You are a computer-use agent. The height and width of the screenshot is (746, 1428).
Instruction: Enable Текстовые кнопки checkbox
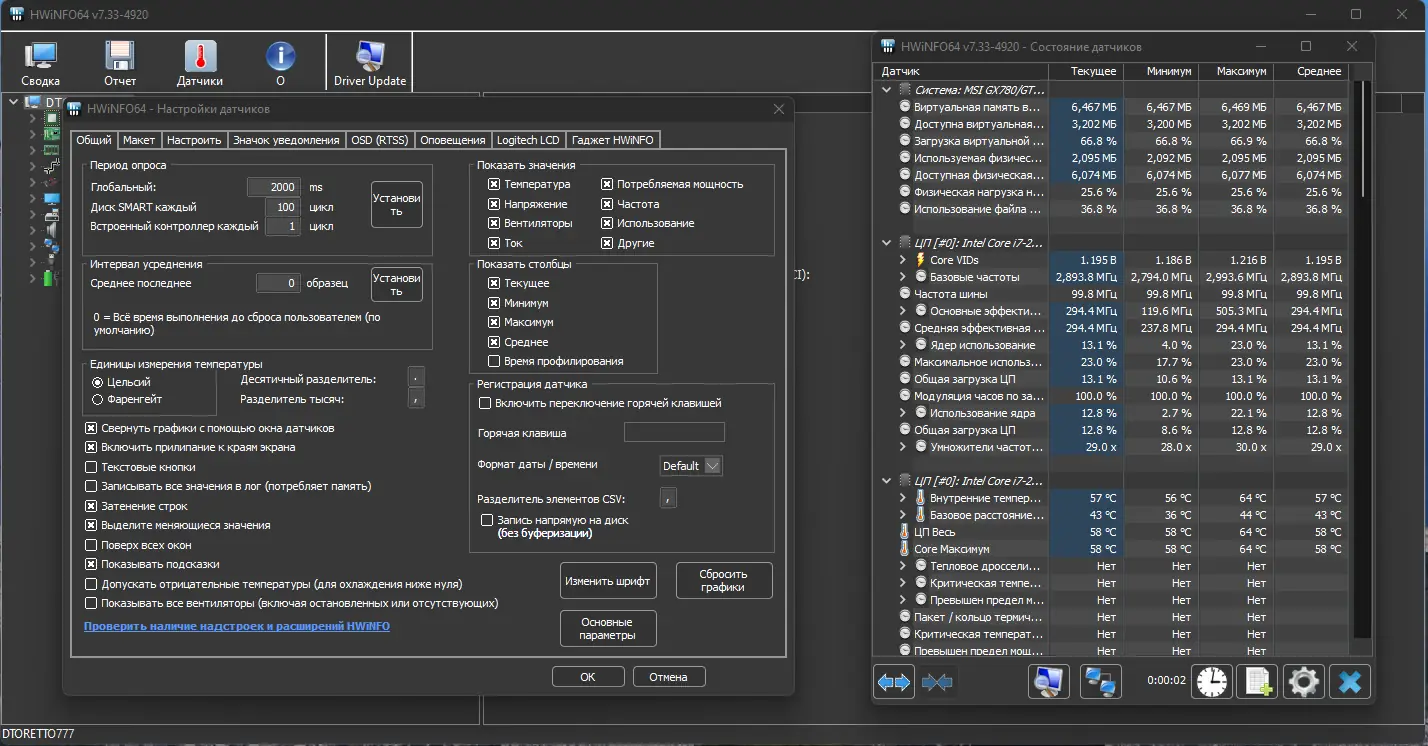[x=91, y=467]
